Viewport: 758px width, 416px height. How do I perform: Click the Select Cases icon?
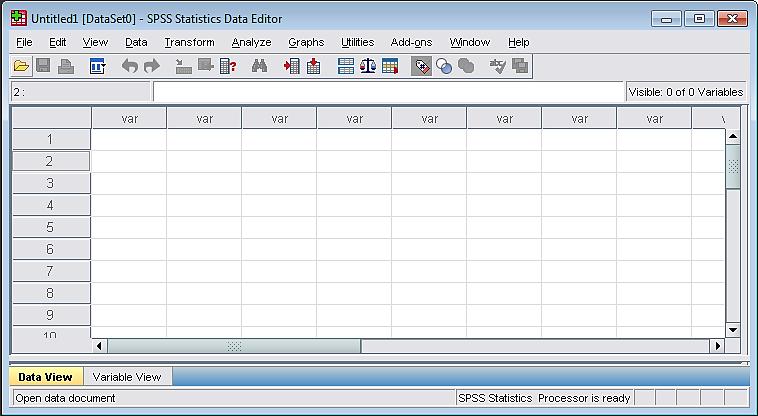tap(390, 66)
